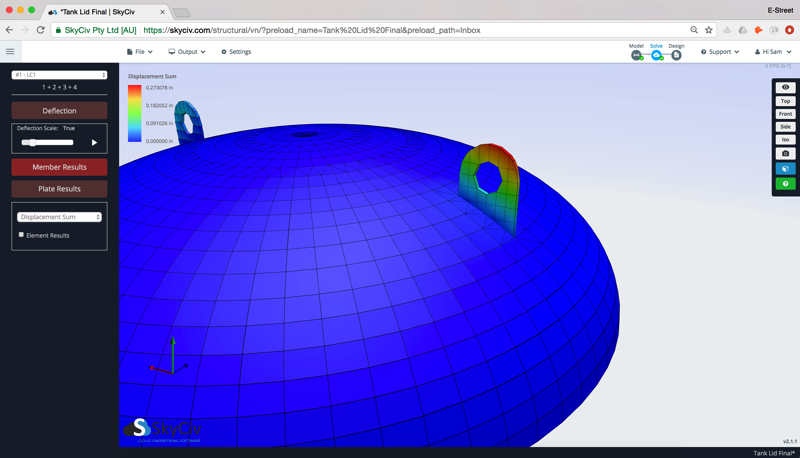The height and width of the screenshot is (458, 800).
Task: Open the load case LC1 dropdown
Action: [x=59, y=75]
